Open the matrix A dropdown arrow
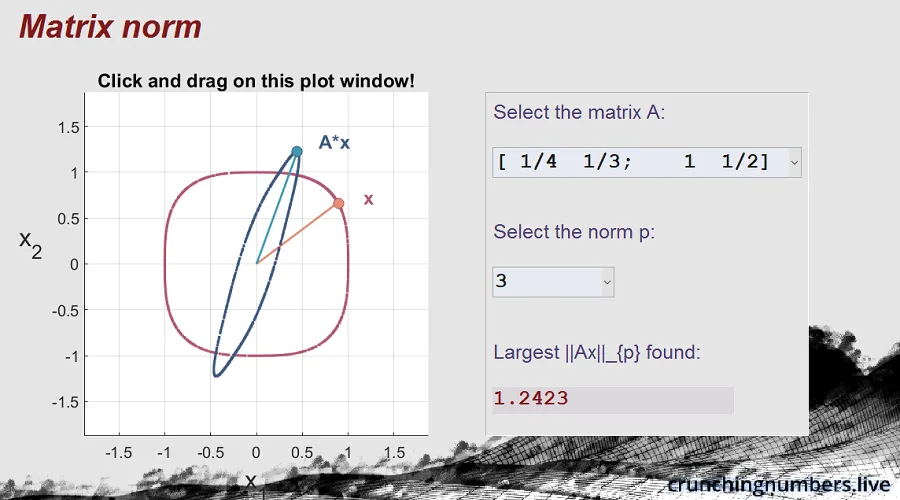This screenshot has width=900, height=500. (x=794, y=162)
